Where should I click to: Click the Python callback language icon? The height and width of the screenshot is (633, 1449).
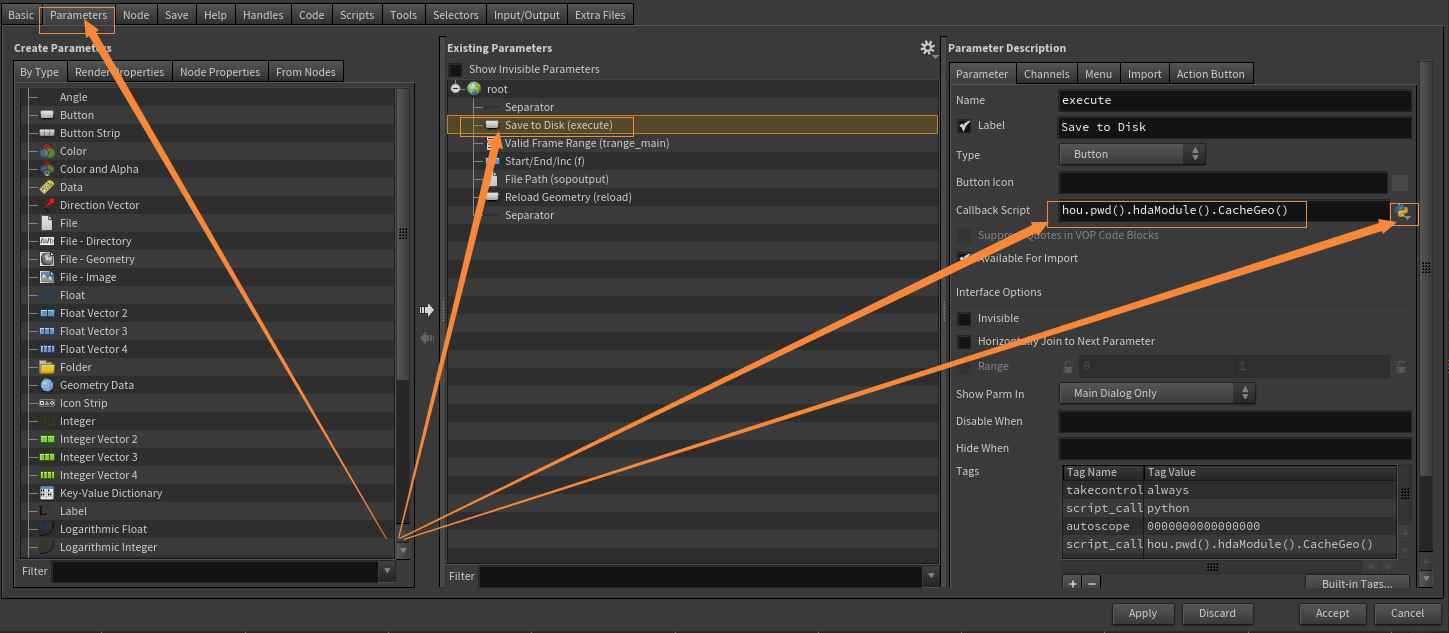coord(1404,212)
